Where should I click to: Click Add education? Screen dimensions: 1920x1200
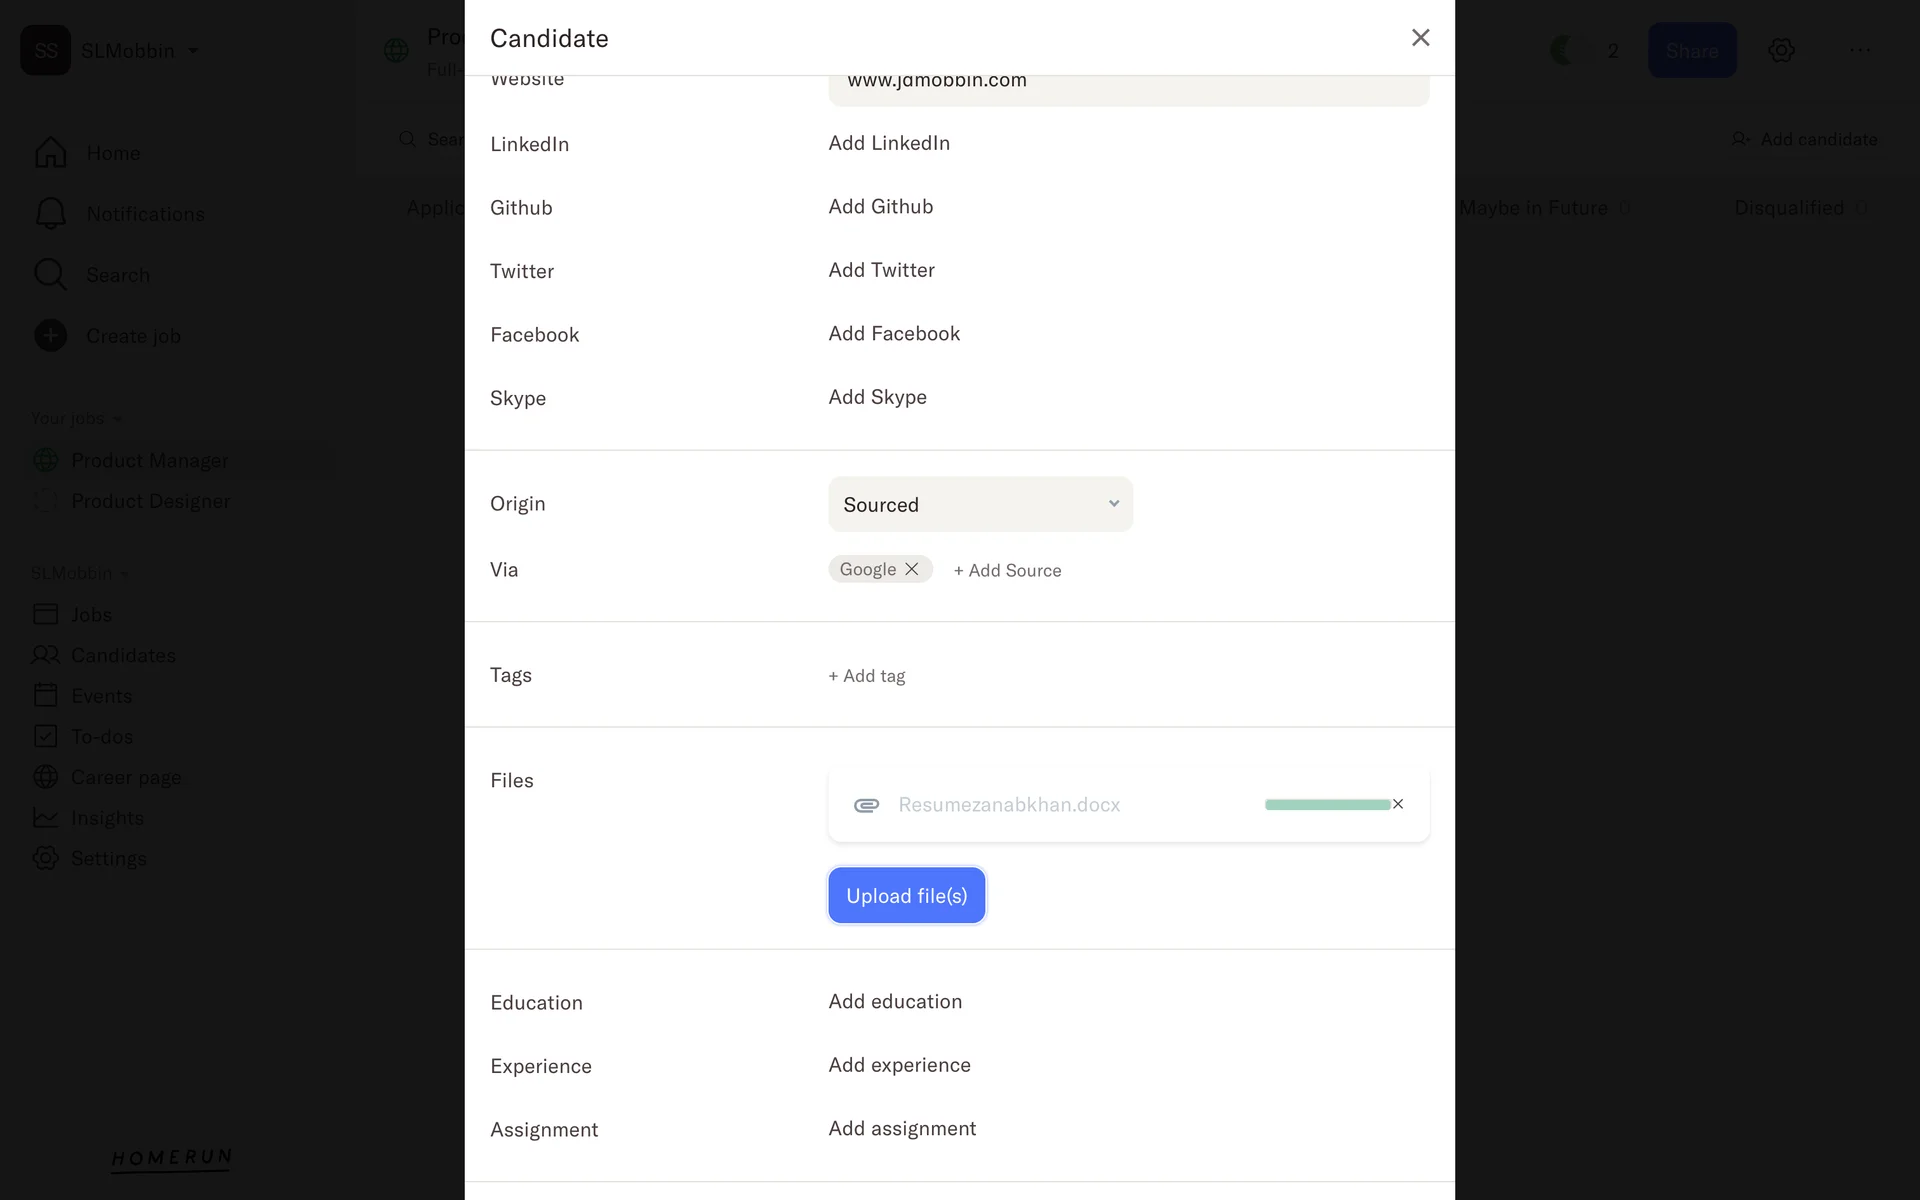coord(895,1002)
